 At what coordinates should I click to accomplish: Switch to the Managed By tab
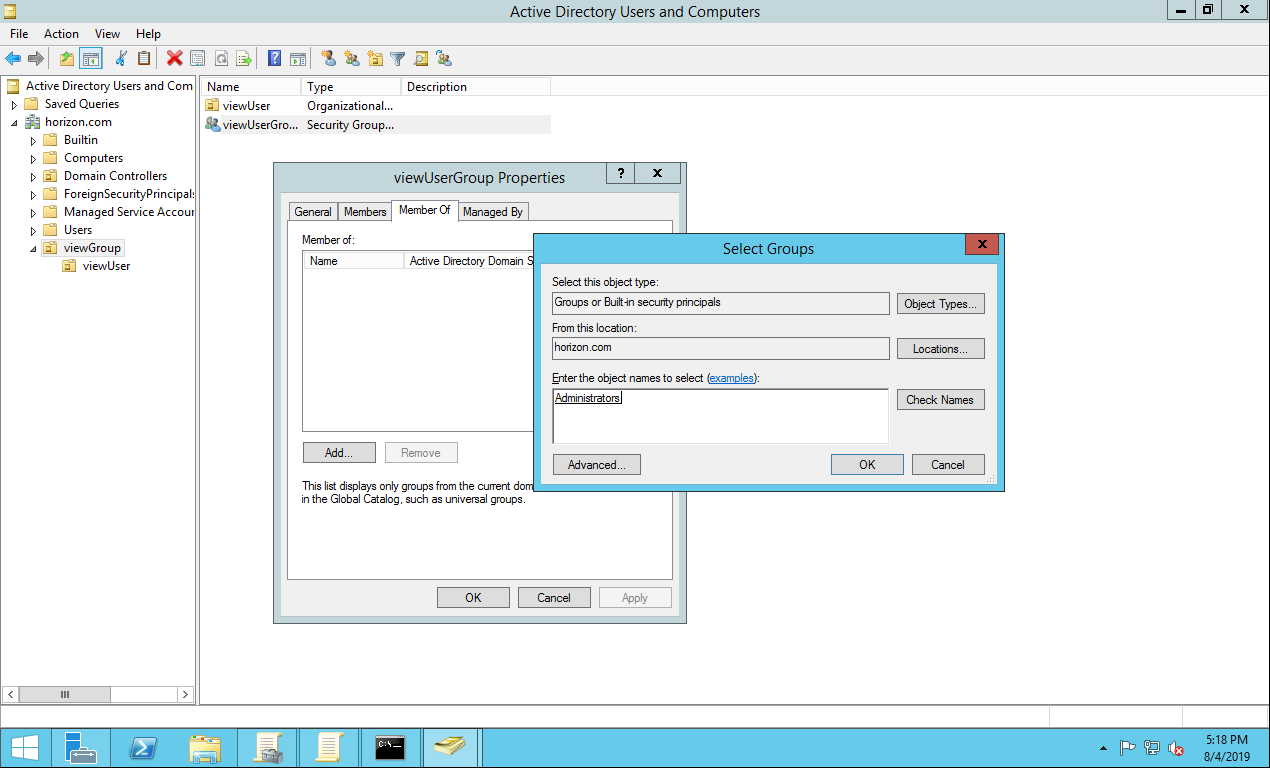click(x=492, y=212)
